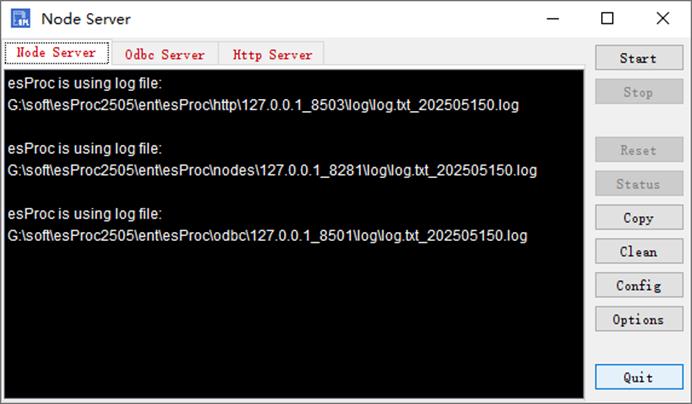Click the Start button
Viewport: 692px width, 404px height.
(x=639, y=58)
